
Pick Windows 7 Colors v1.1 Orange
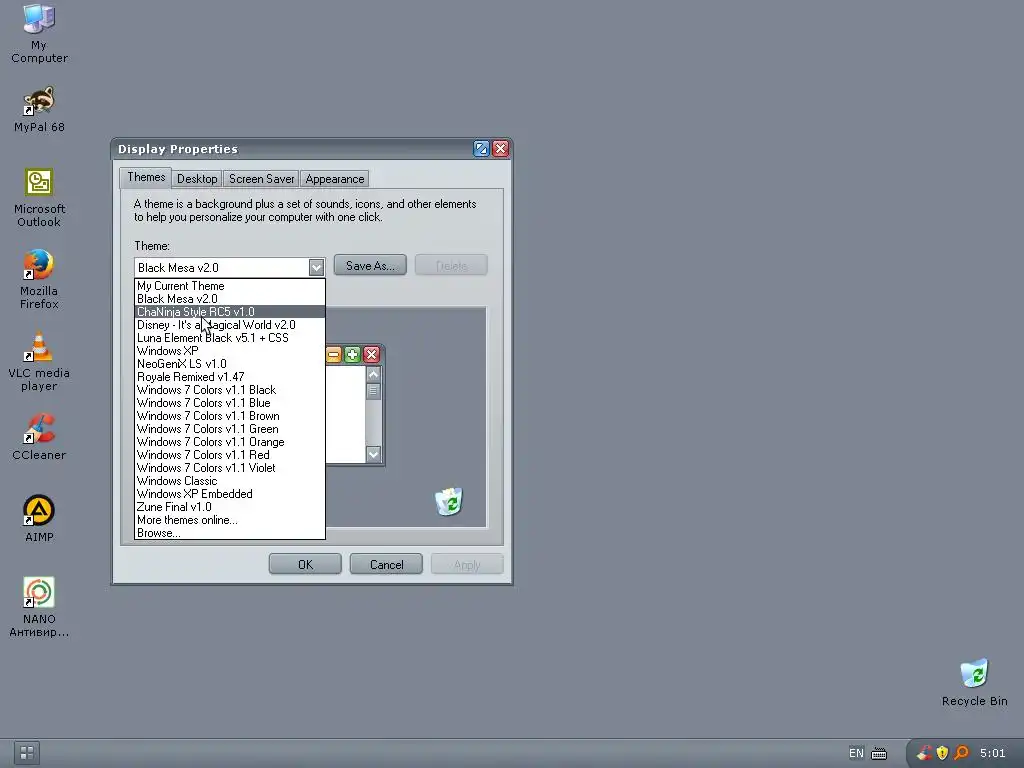pos(230,442)
